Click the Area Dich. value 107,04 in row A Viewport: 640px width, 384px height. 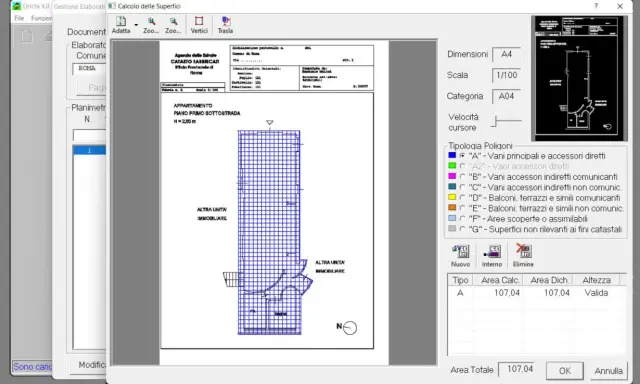pos(556,293)
